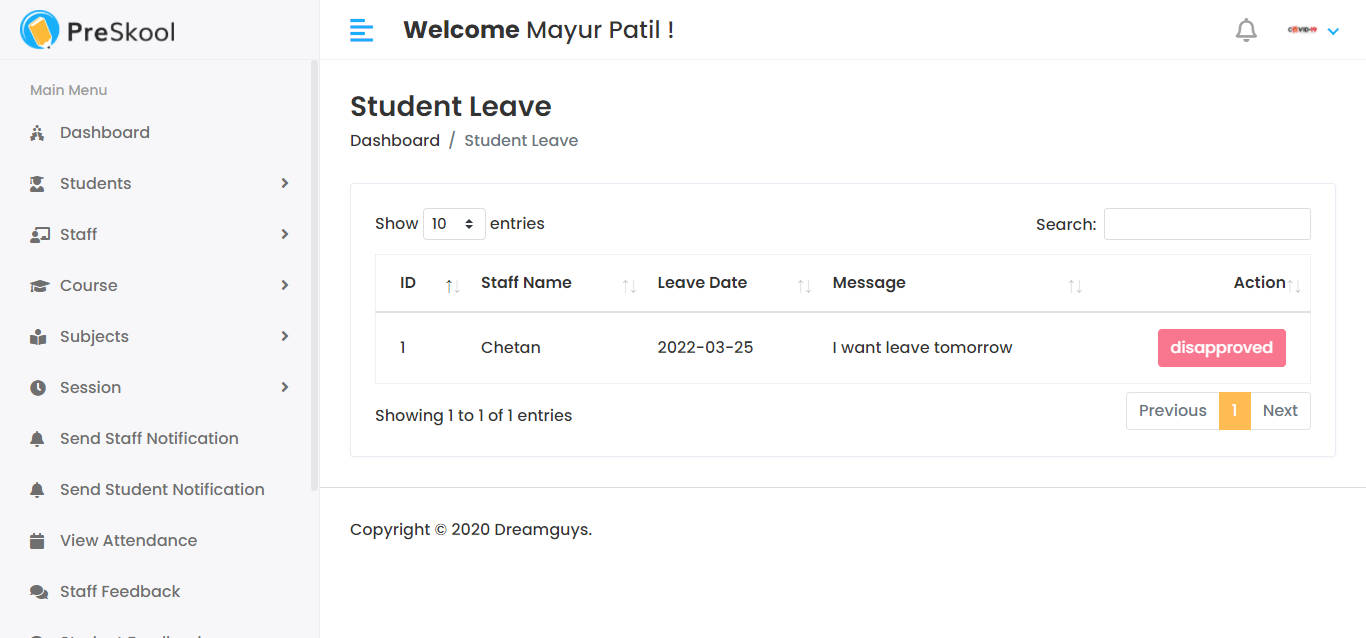Toggle sorting on the ID column
The image size is (1366, 638).
tap(451, 285)
